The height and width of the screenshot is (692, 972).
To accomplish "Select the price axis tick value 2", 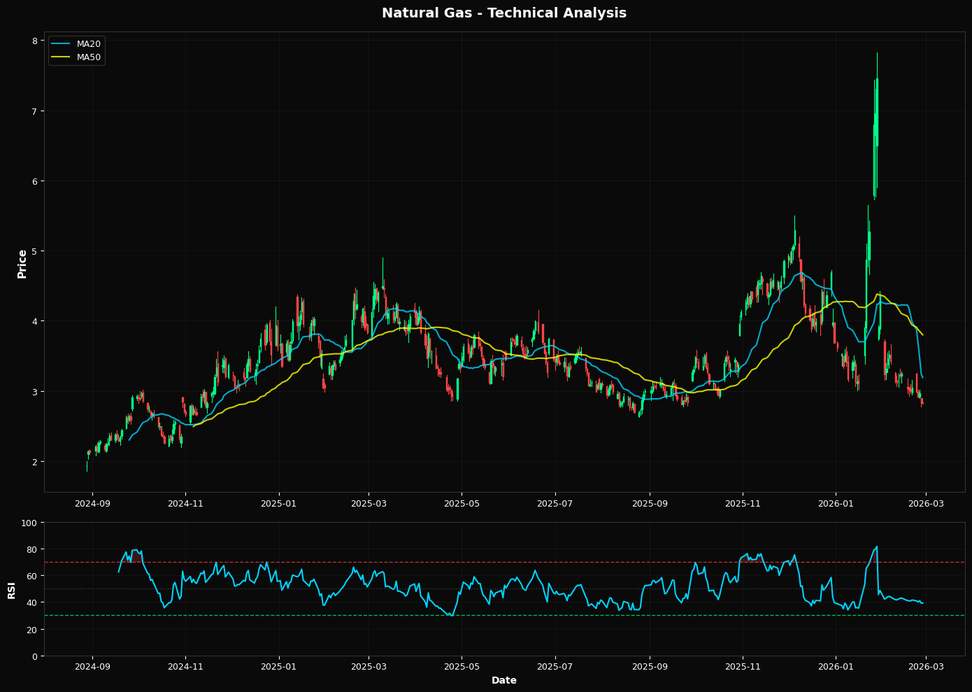I will point(35,462).
